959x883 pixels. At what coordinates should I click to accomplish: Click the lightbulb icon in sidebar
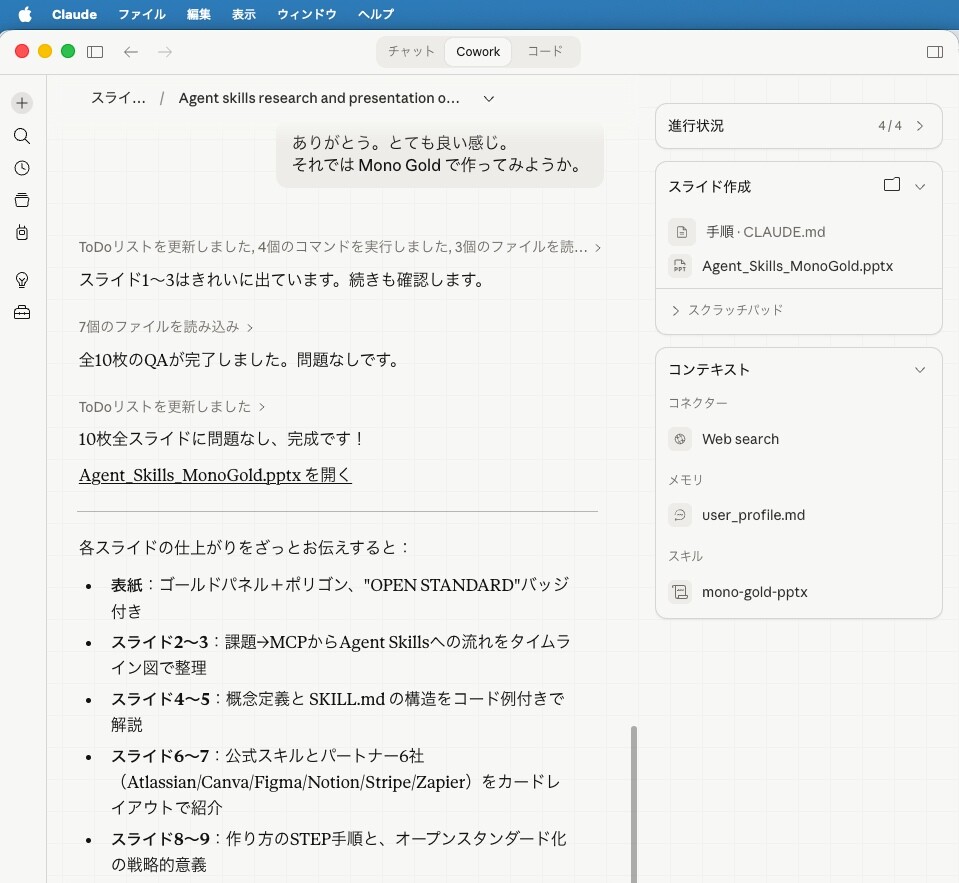(22, 280)
